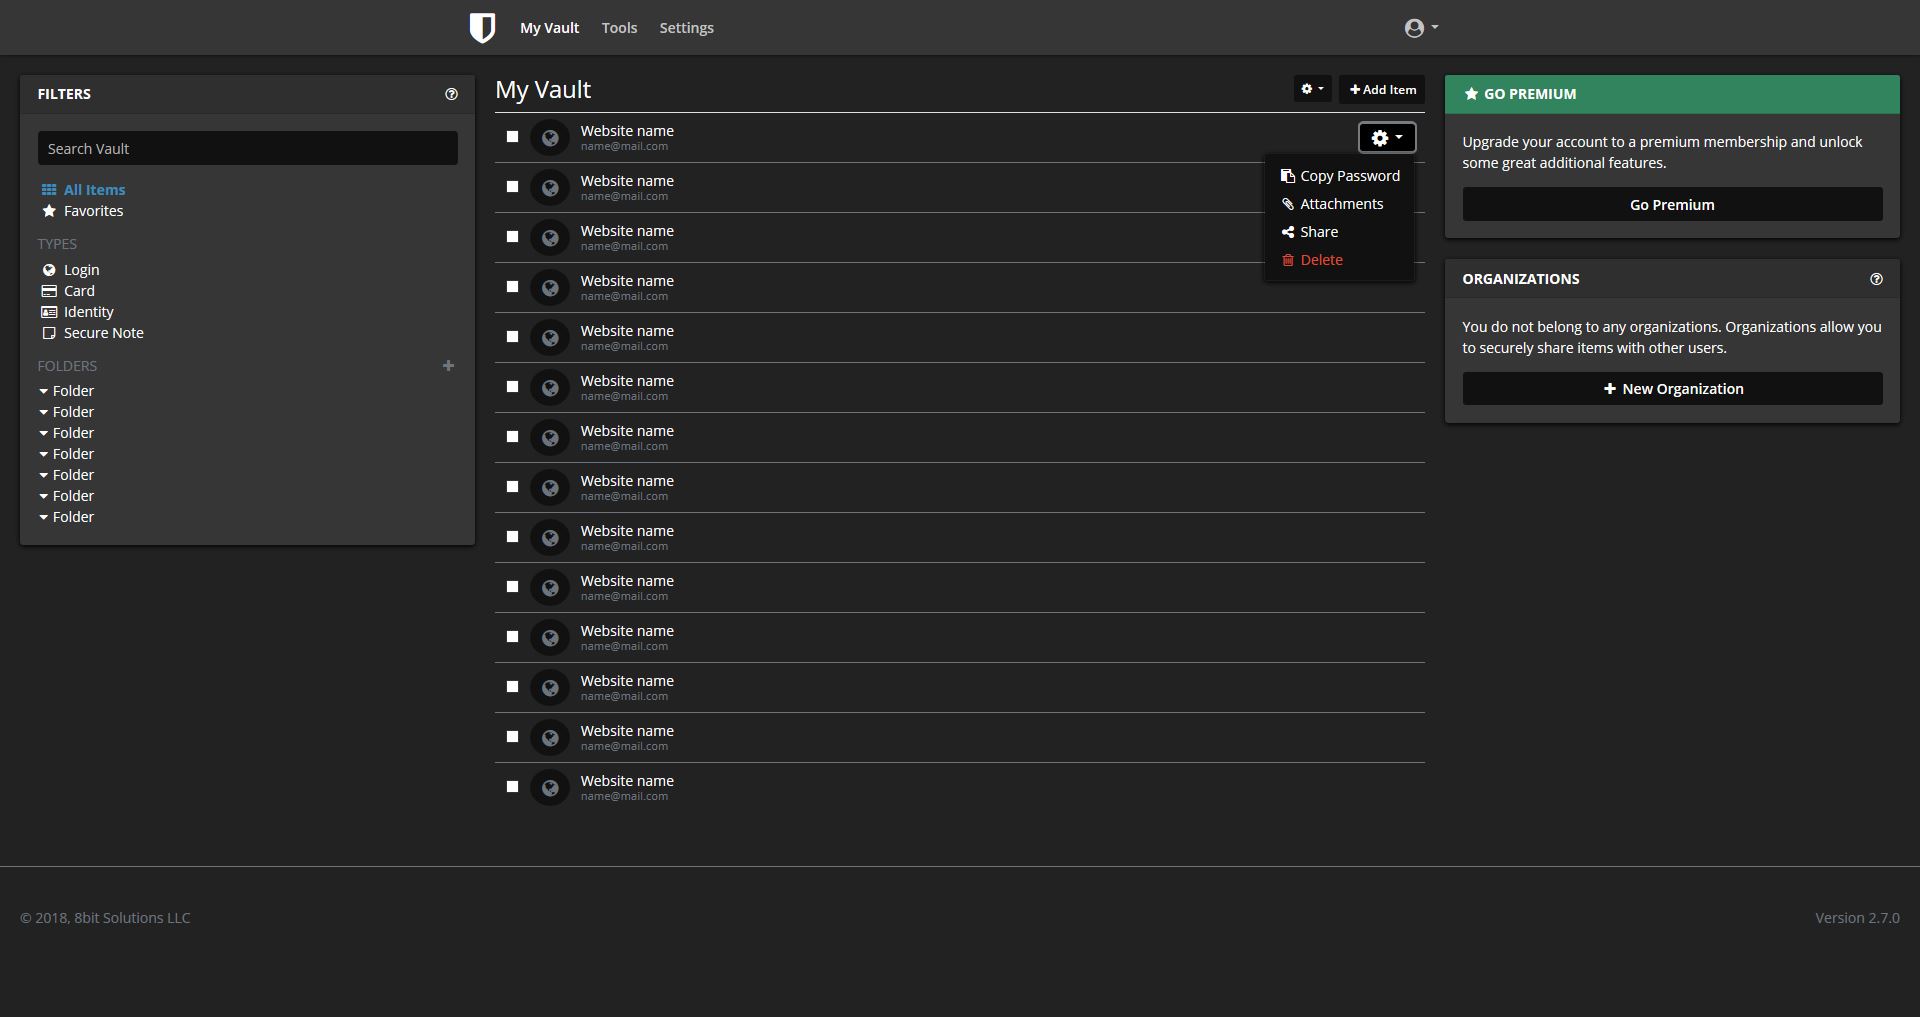1920x1017 pixels.
Task: Select the Secure Note type filter
Action: pyautogui.click(x=103, y=332)
